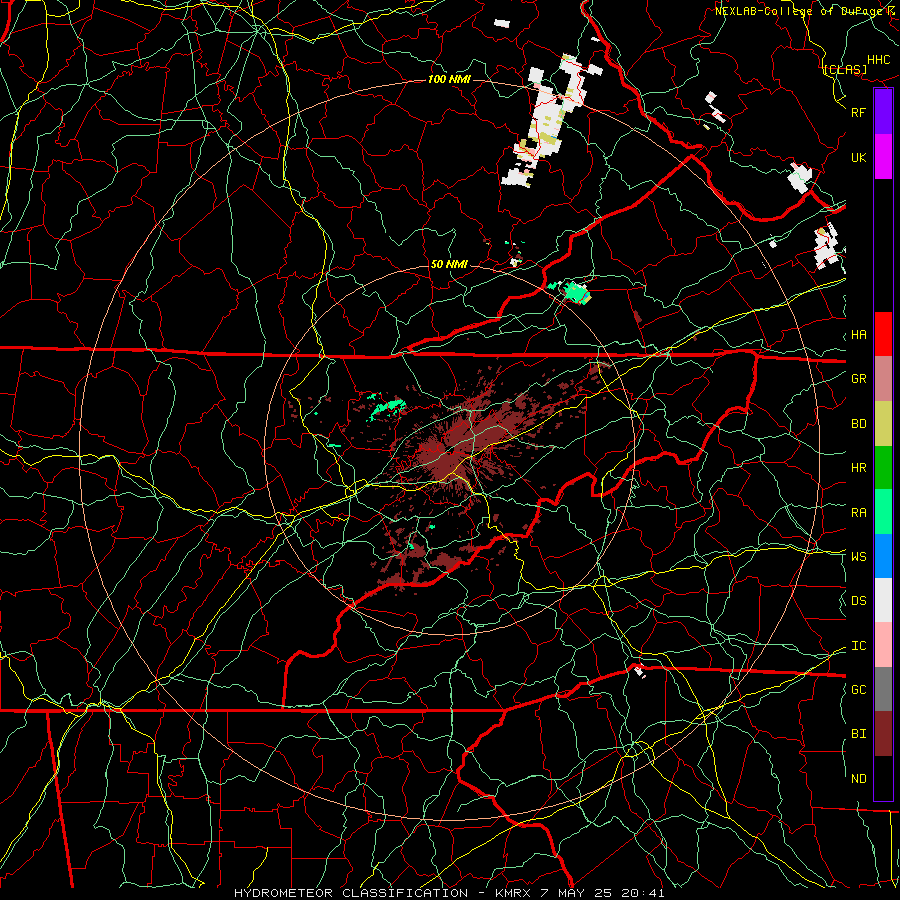This screenshot has height=900, width=900.
Task: Click the Hydrometeor Classification KMRX caption
Action: pos(449,893)
